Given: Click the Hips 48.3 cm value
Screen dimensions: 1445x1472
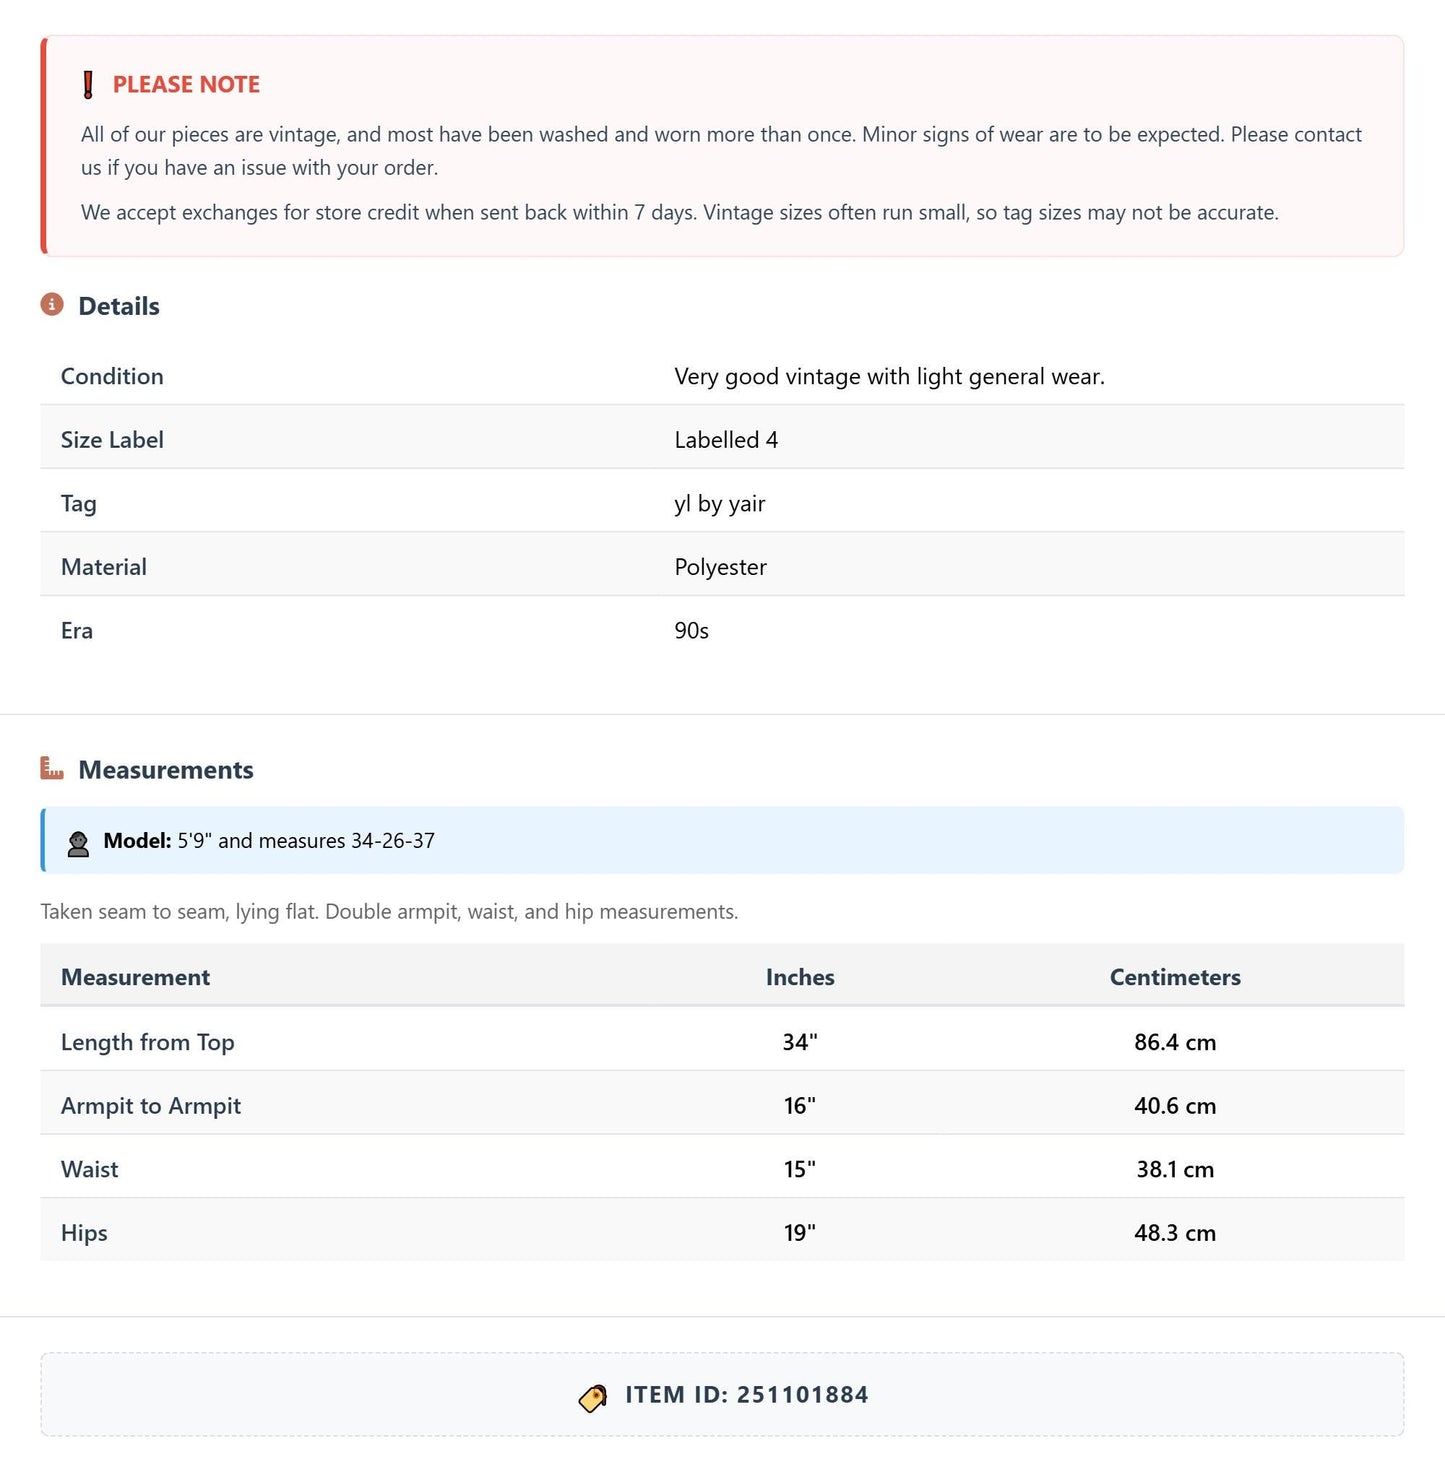Looking at the screenshot, I should tap(1175, 1233).
